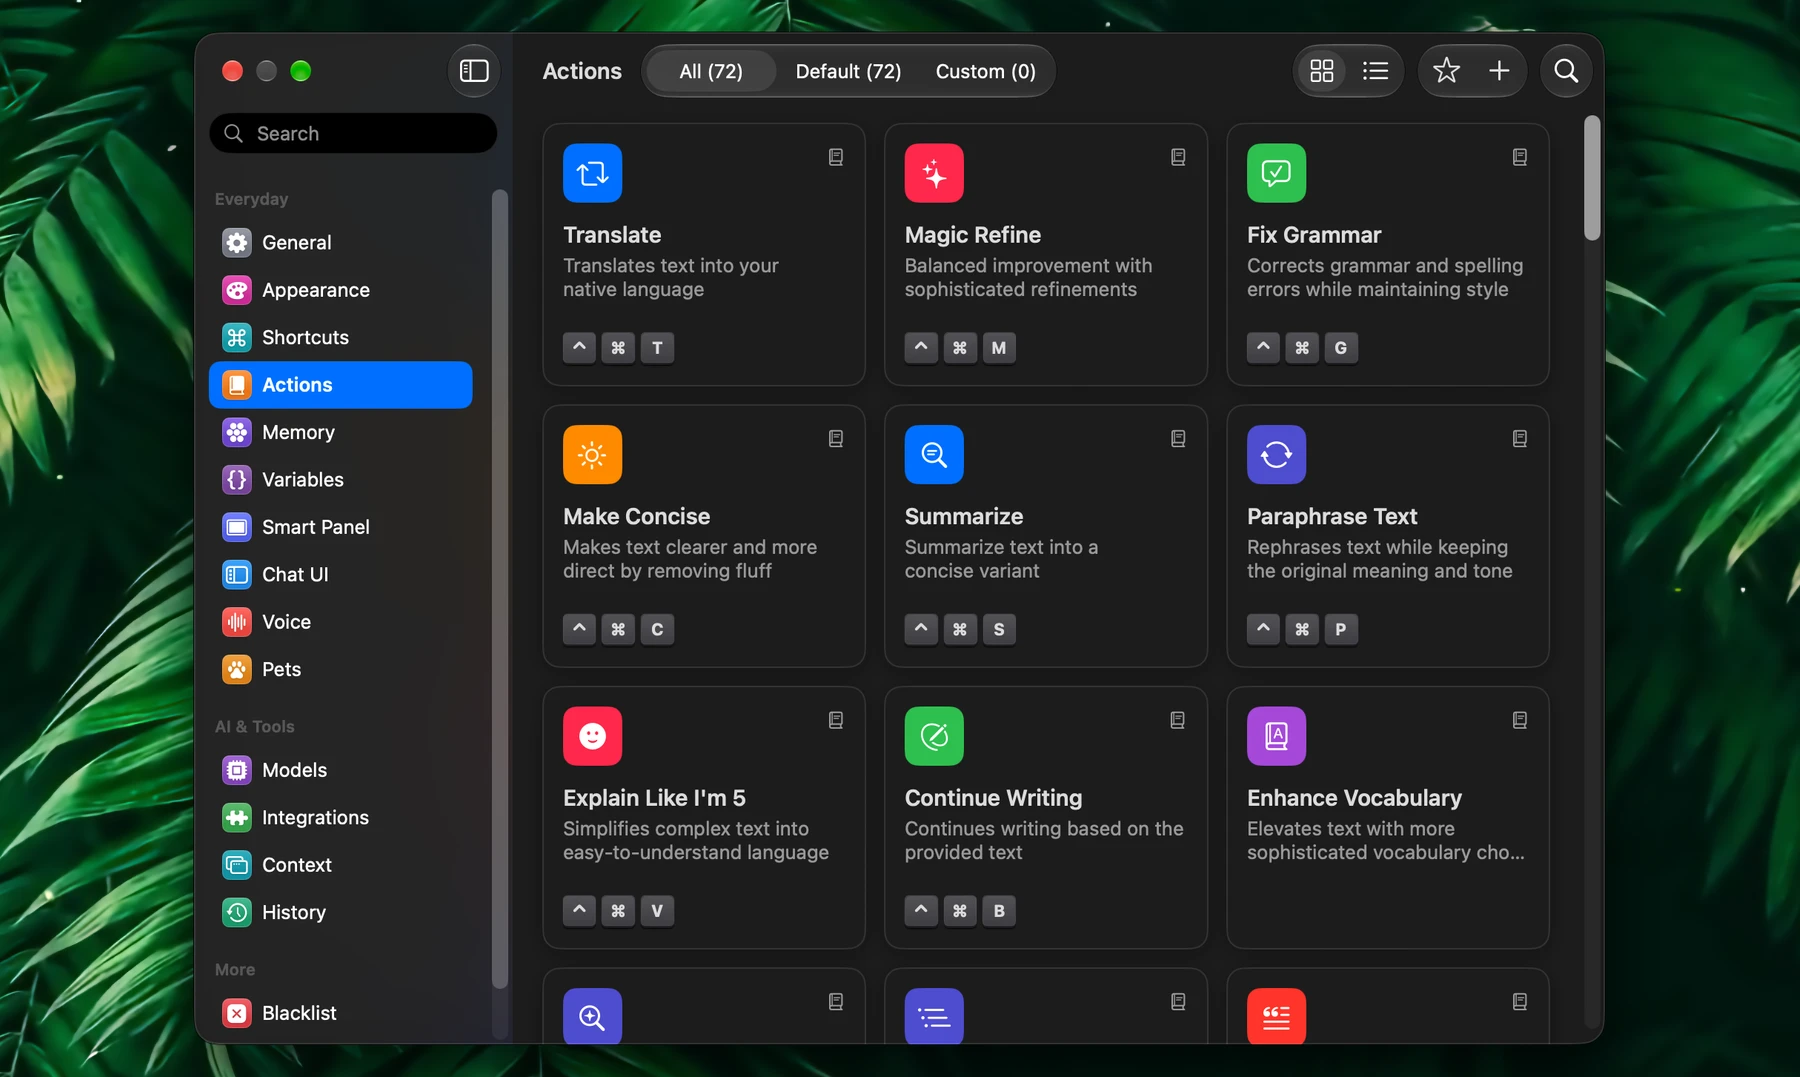This screenshot has height=1077, width=1800.
Task: Click the Magic Refine shortcut M key badge
Action: point(999,348)
